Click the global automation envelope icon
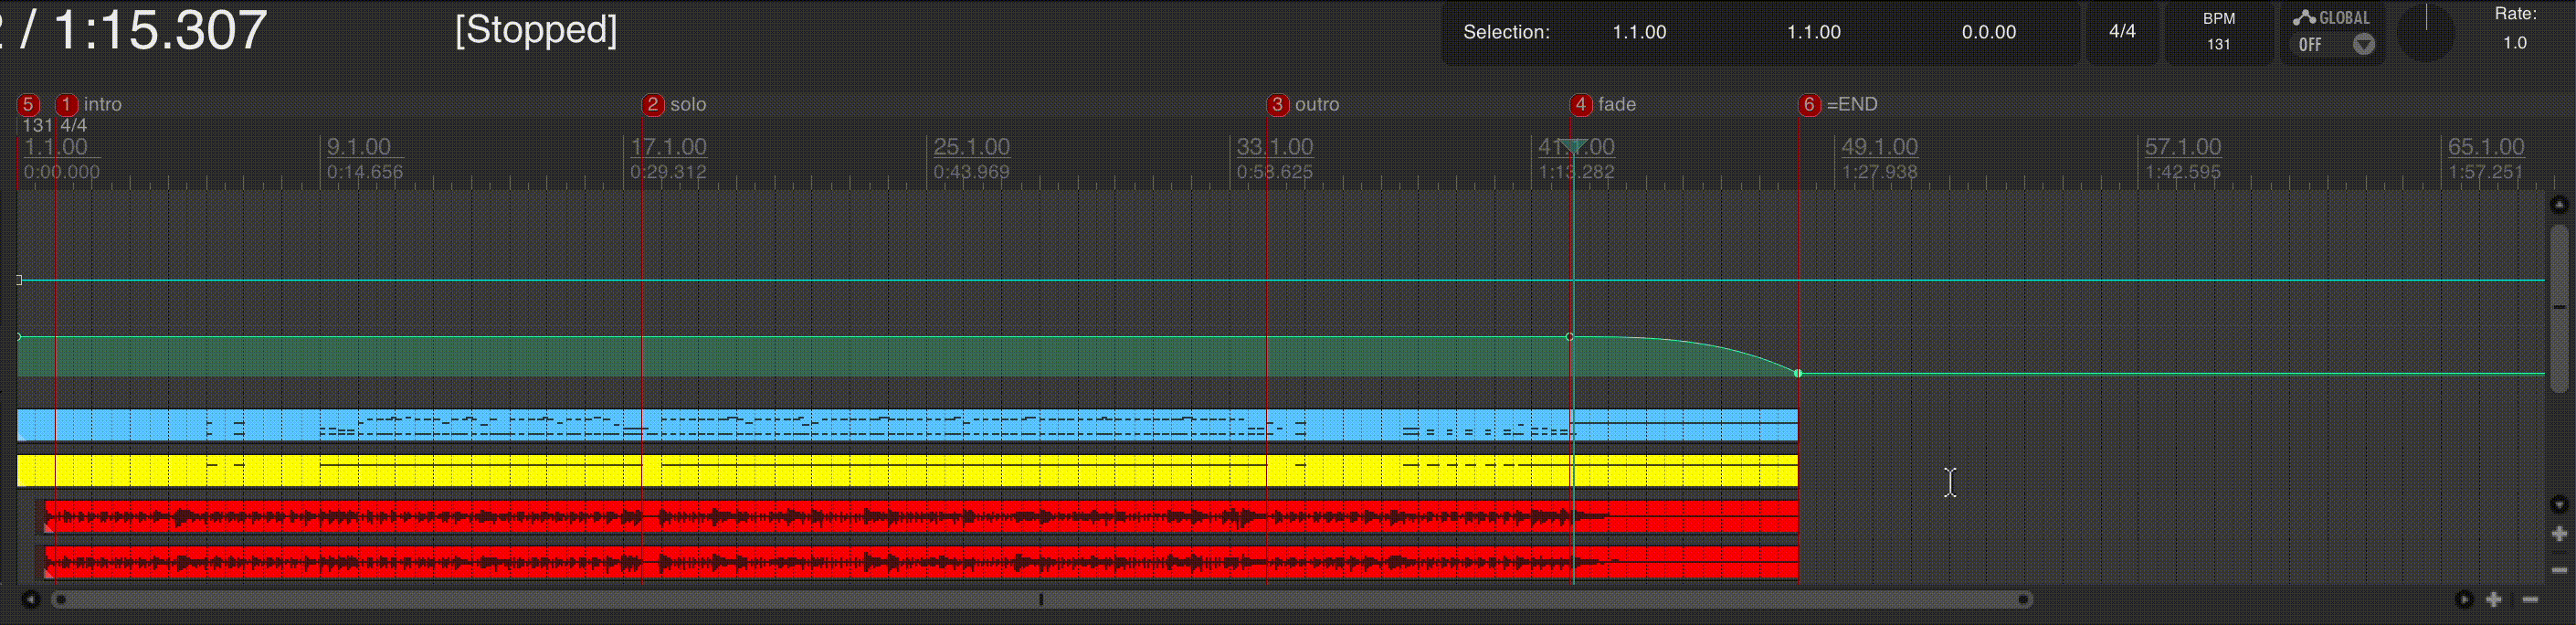This screenshot has width=2576, height=625. 2304,17
